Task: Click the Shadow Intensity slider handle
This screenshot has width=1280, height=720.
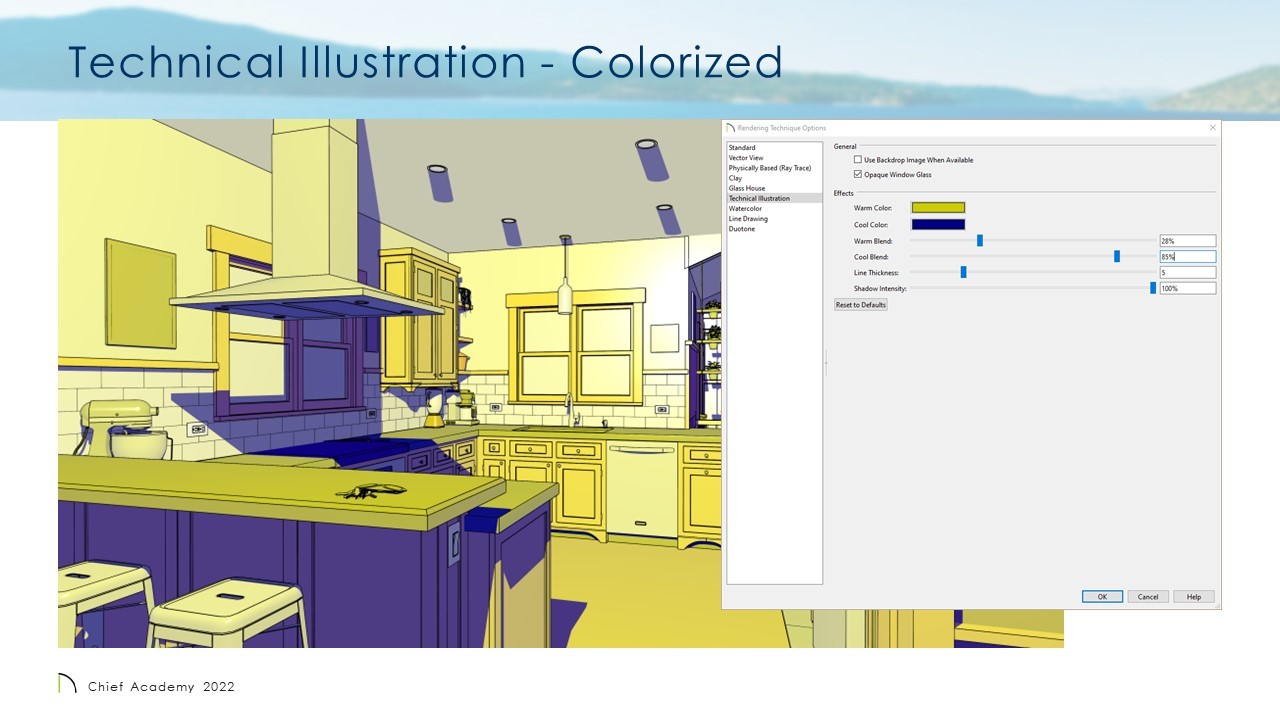Action: pyautogui.click(x=1153, y=288)
